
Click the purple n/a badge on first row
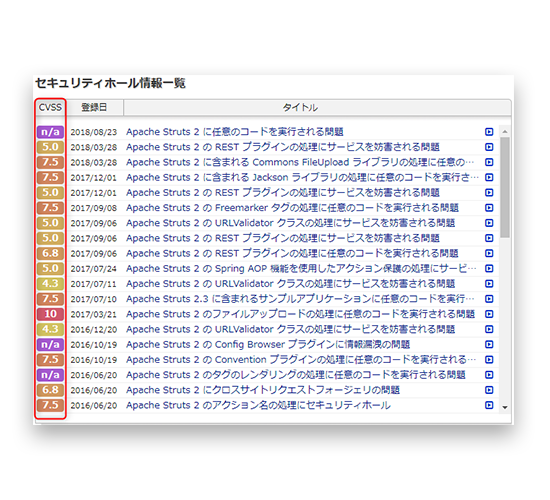coord(51,132)
